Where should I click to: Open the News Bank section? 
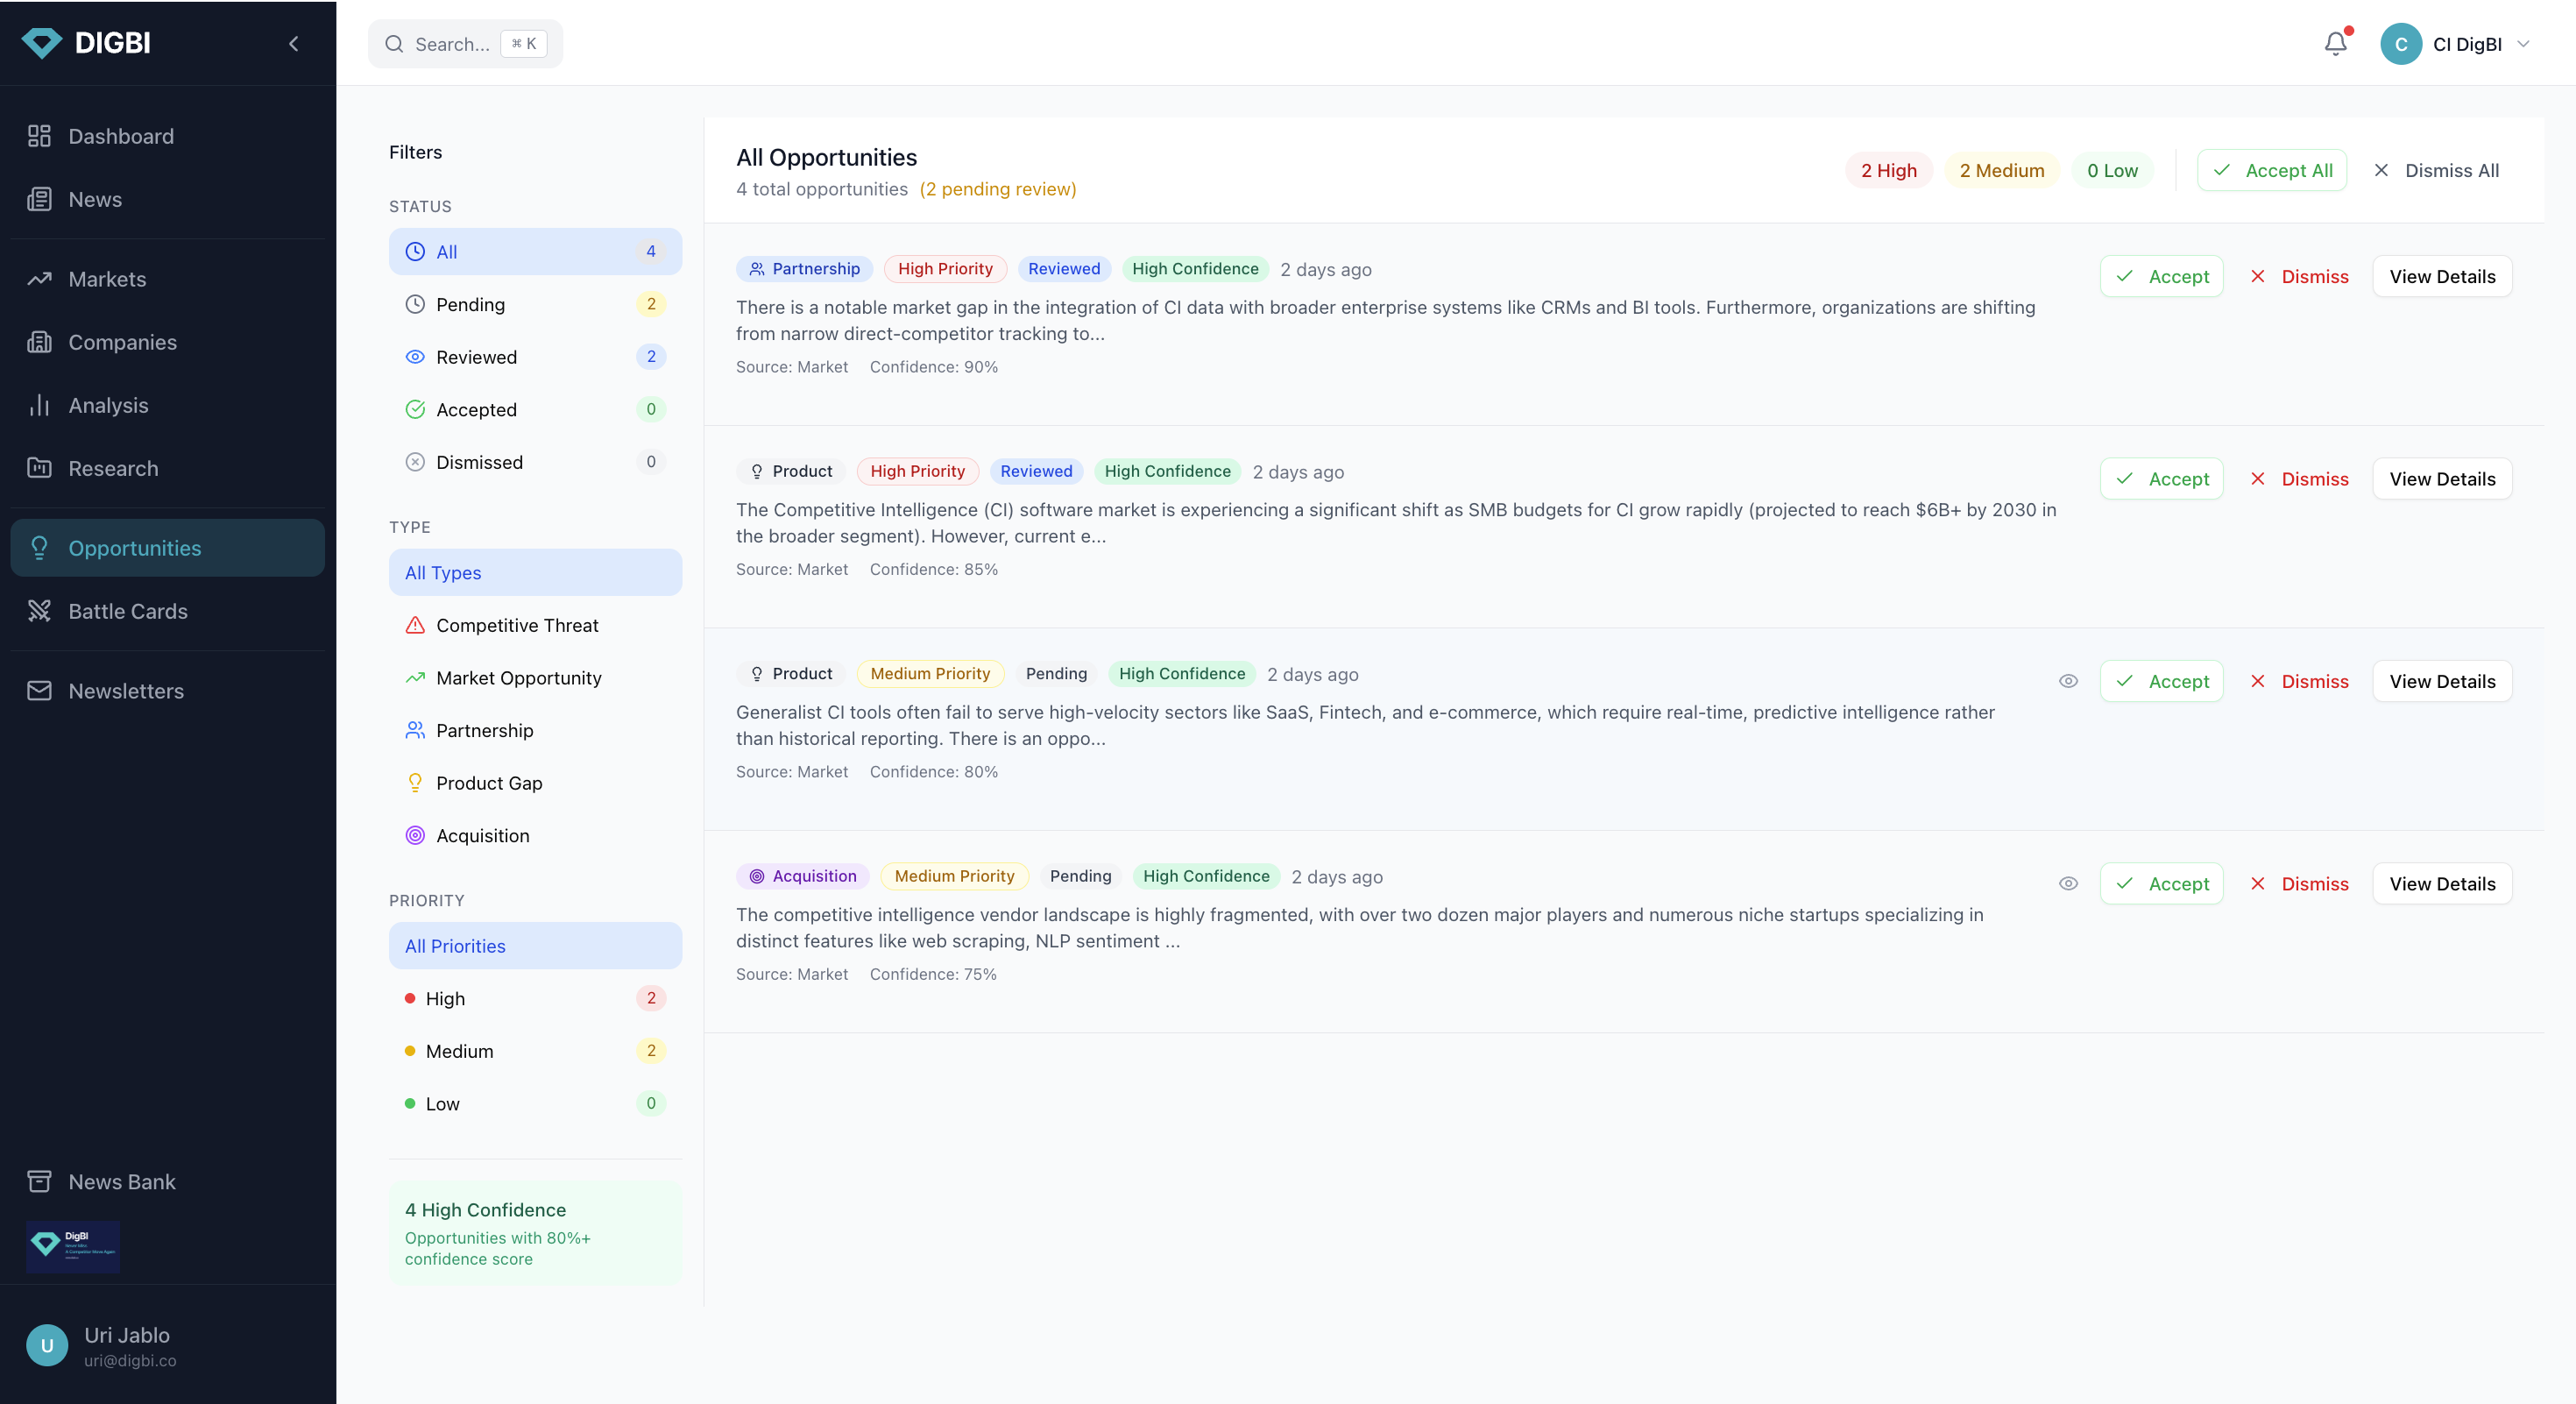point(121,1181)
